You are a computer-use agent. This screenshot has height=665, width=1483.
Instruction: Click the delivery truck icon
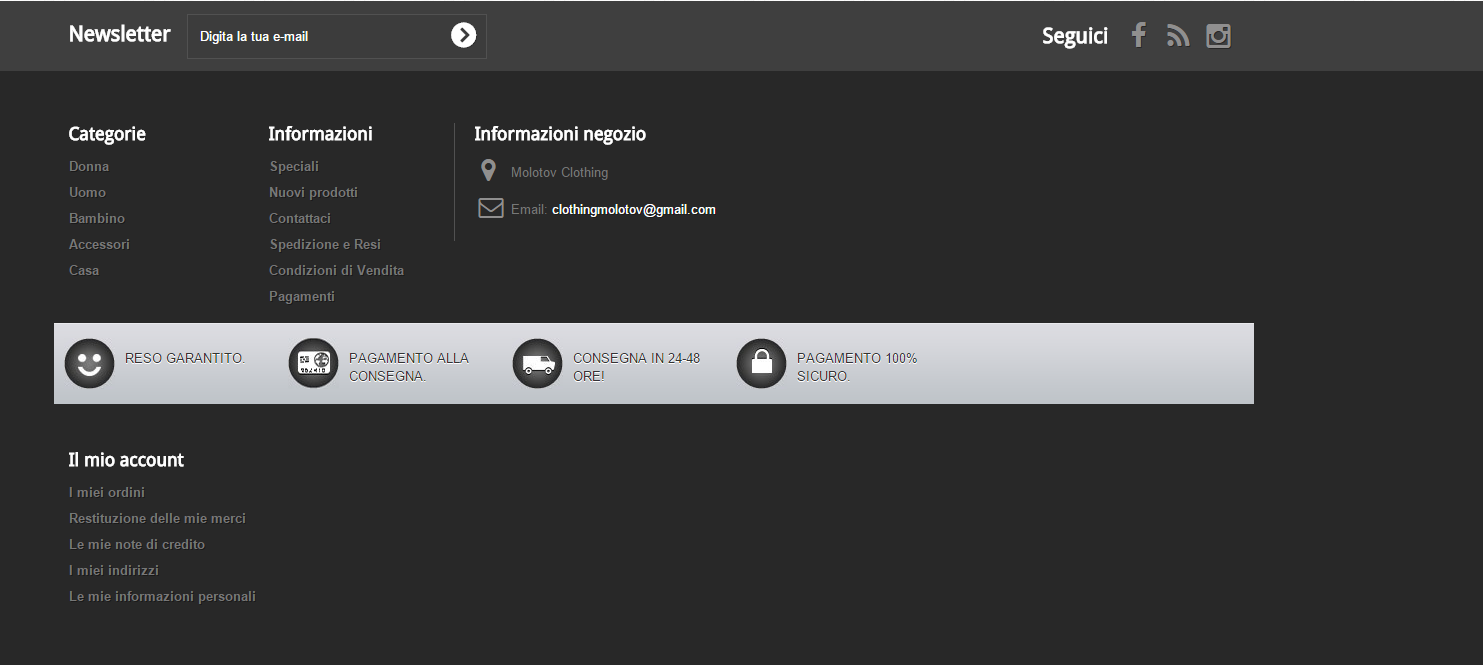pyautogui.click(x=537, y=363)
